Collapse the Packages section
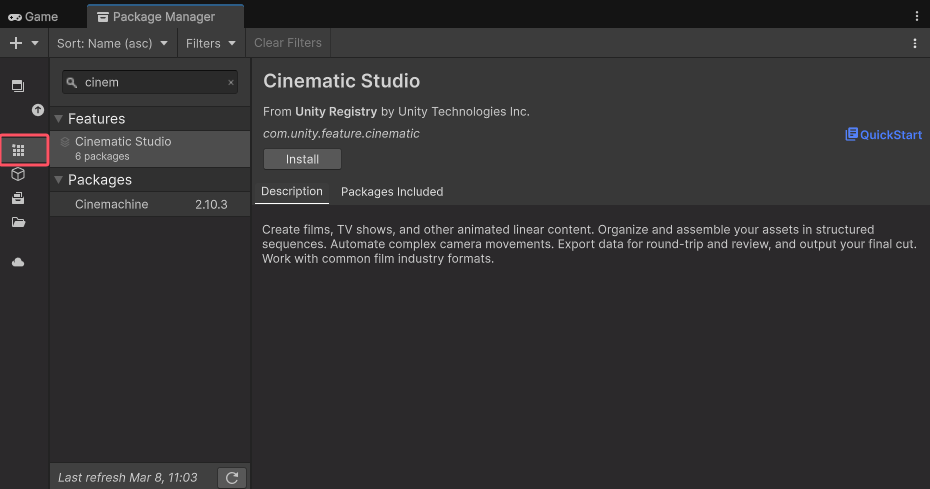The width and height of the screenshot is (930, 489). (59, 180)
